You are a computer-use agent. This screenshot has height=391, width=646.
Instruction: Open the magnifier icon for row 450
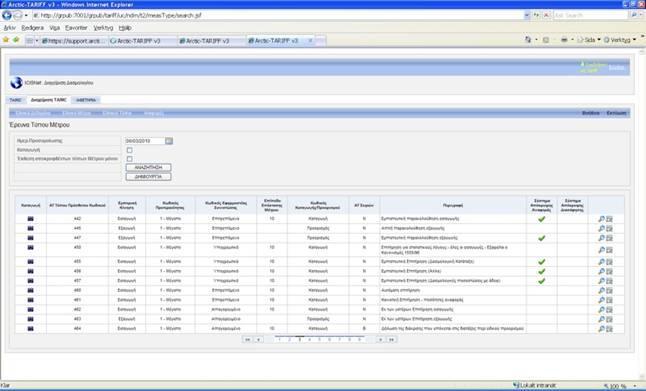tap(601, 250)
